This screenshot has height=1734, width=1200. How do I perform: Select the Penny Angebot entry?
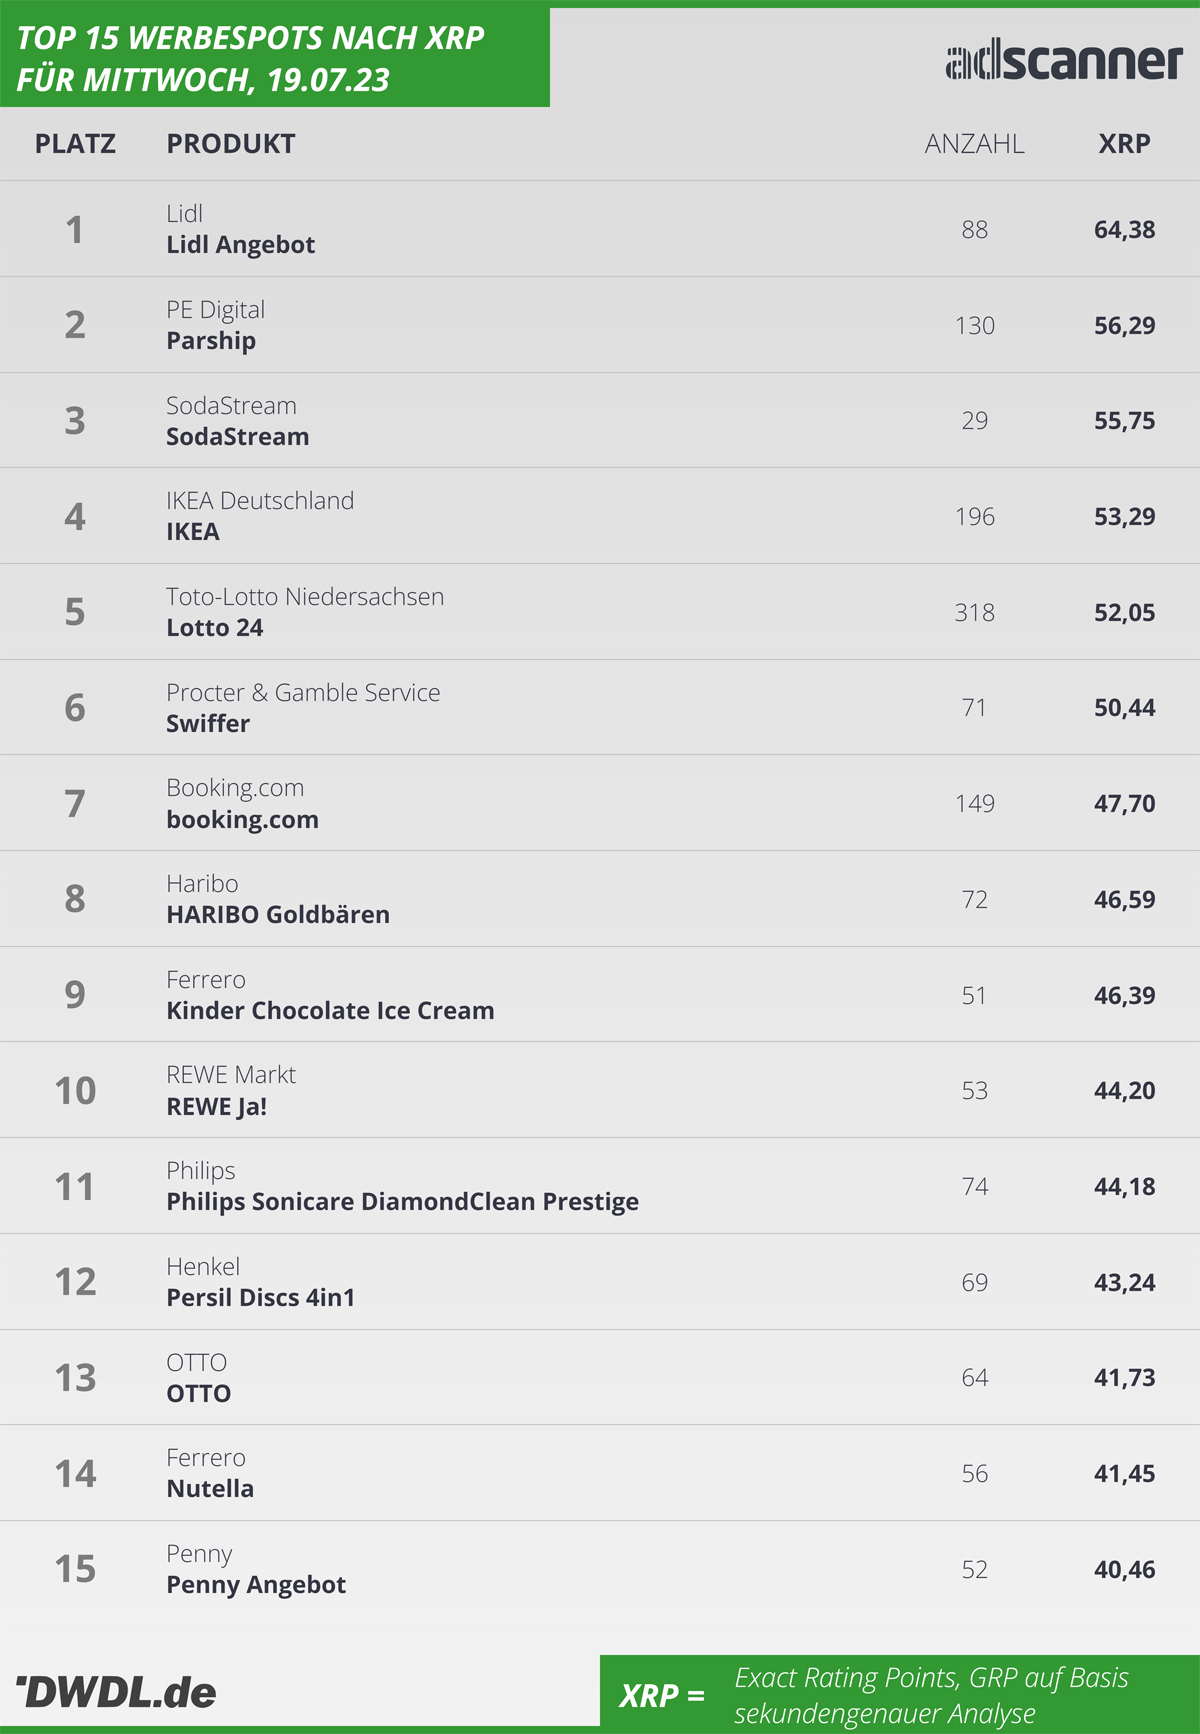pos(256,1585)
